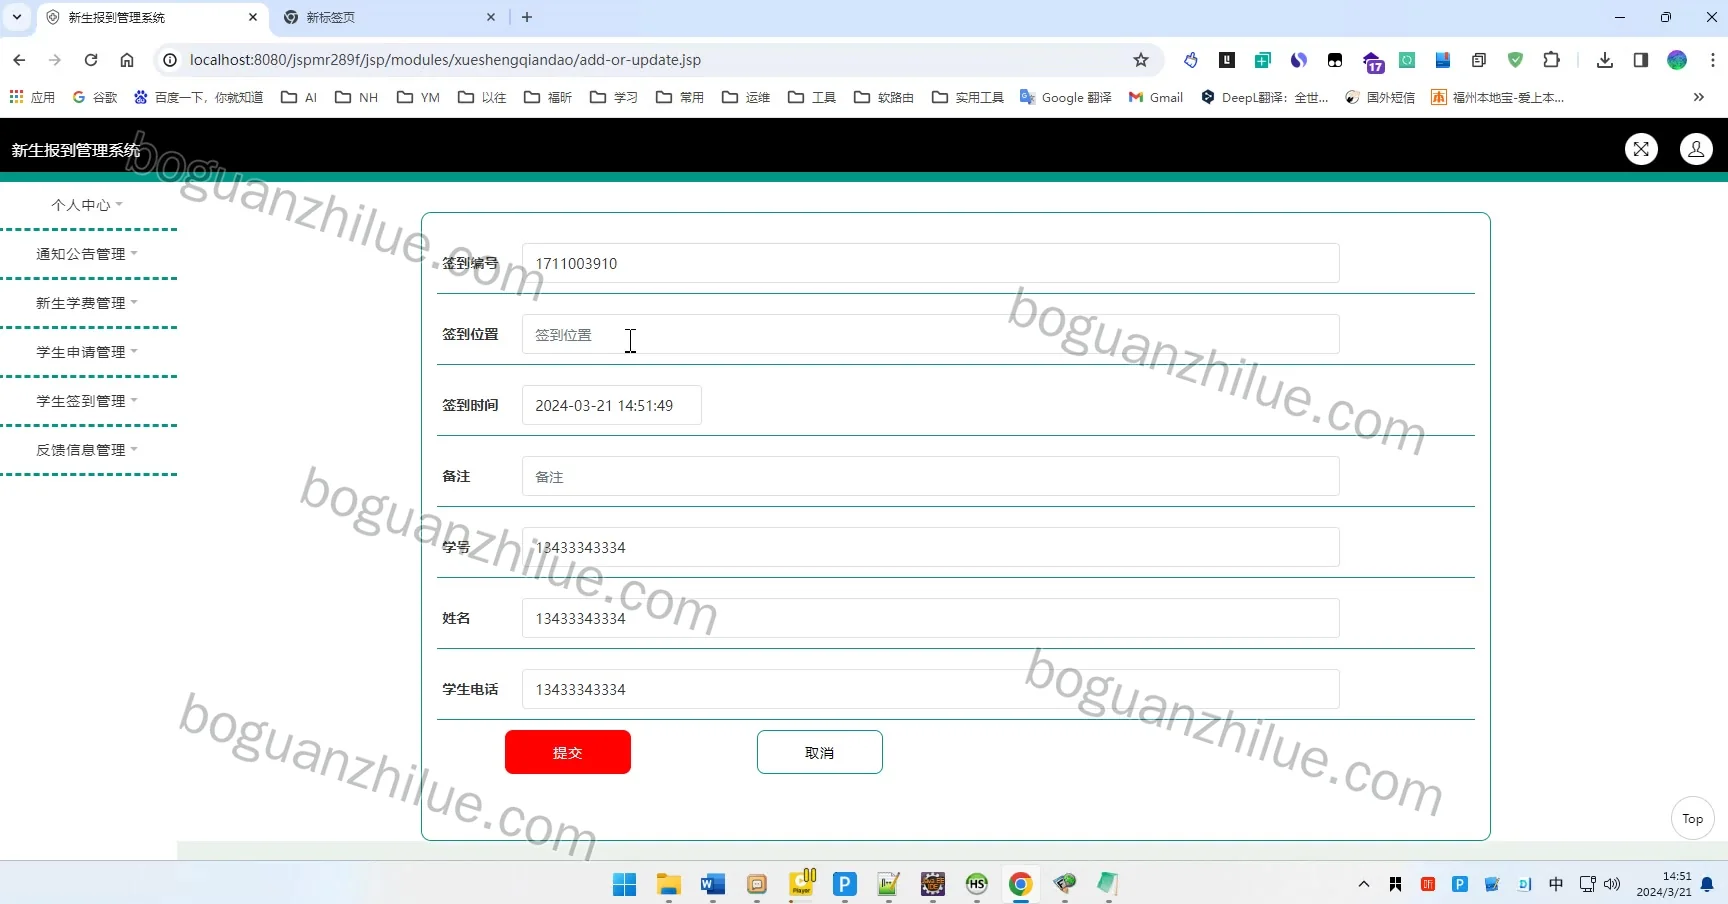Focus the 备注 input field
The height and width of the screenshot is (904, 1728).
tap(930, 476)
